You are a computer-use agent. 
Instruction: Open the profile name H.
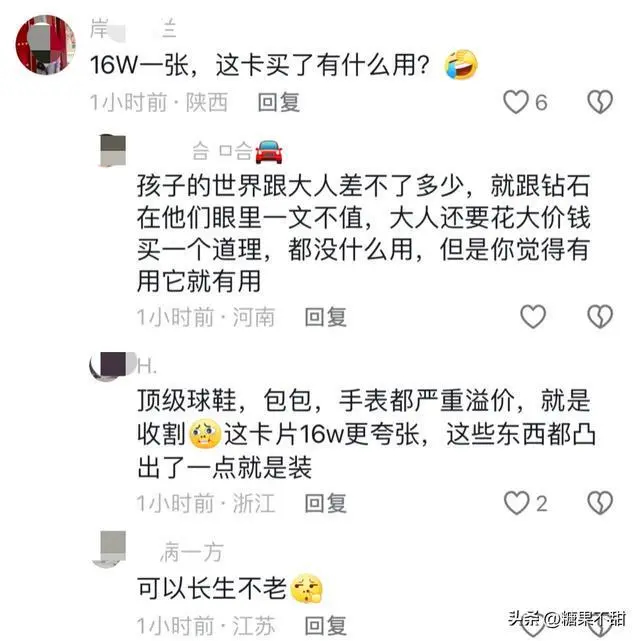147,365
